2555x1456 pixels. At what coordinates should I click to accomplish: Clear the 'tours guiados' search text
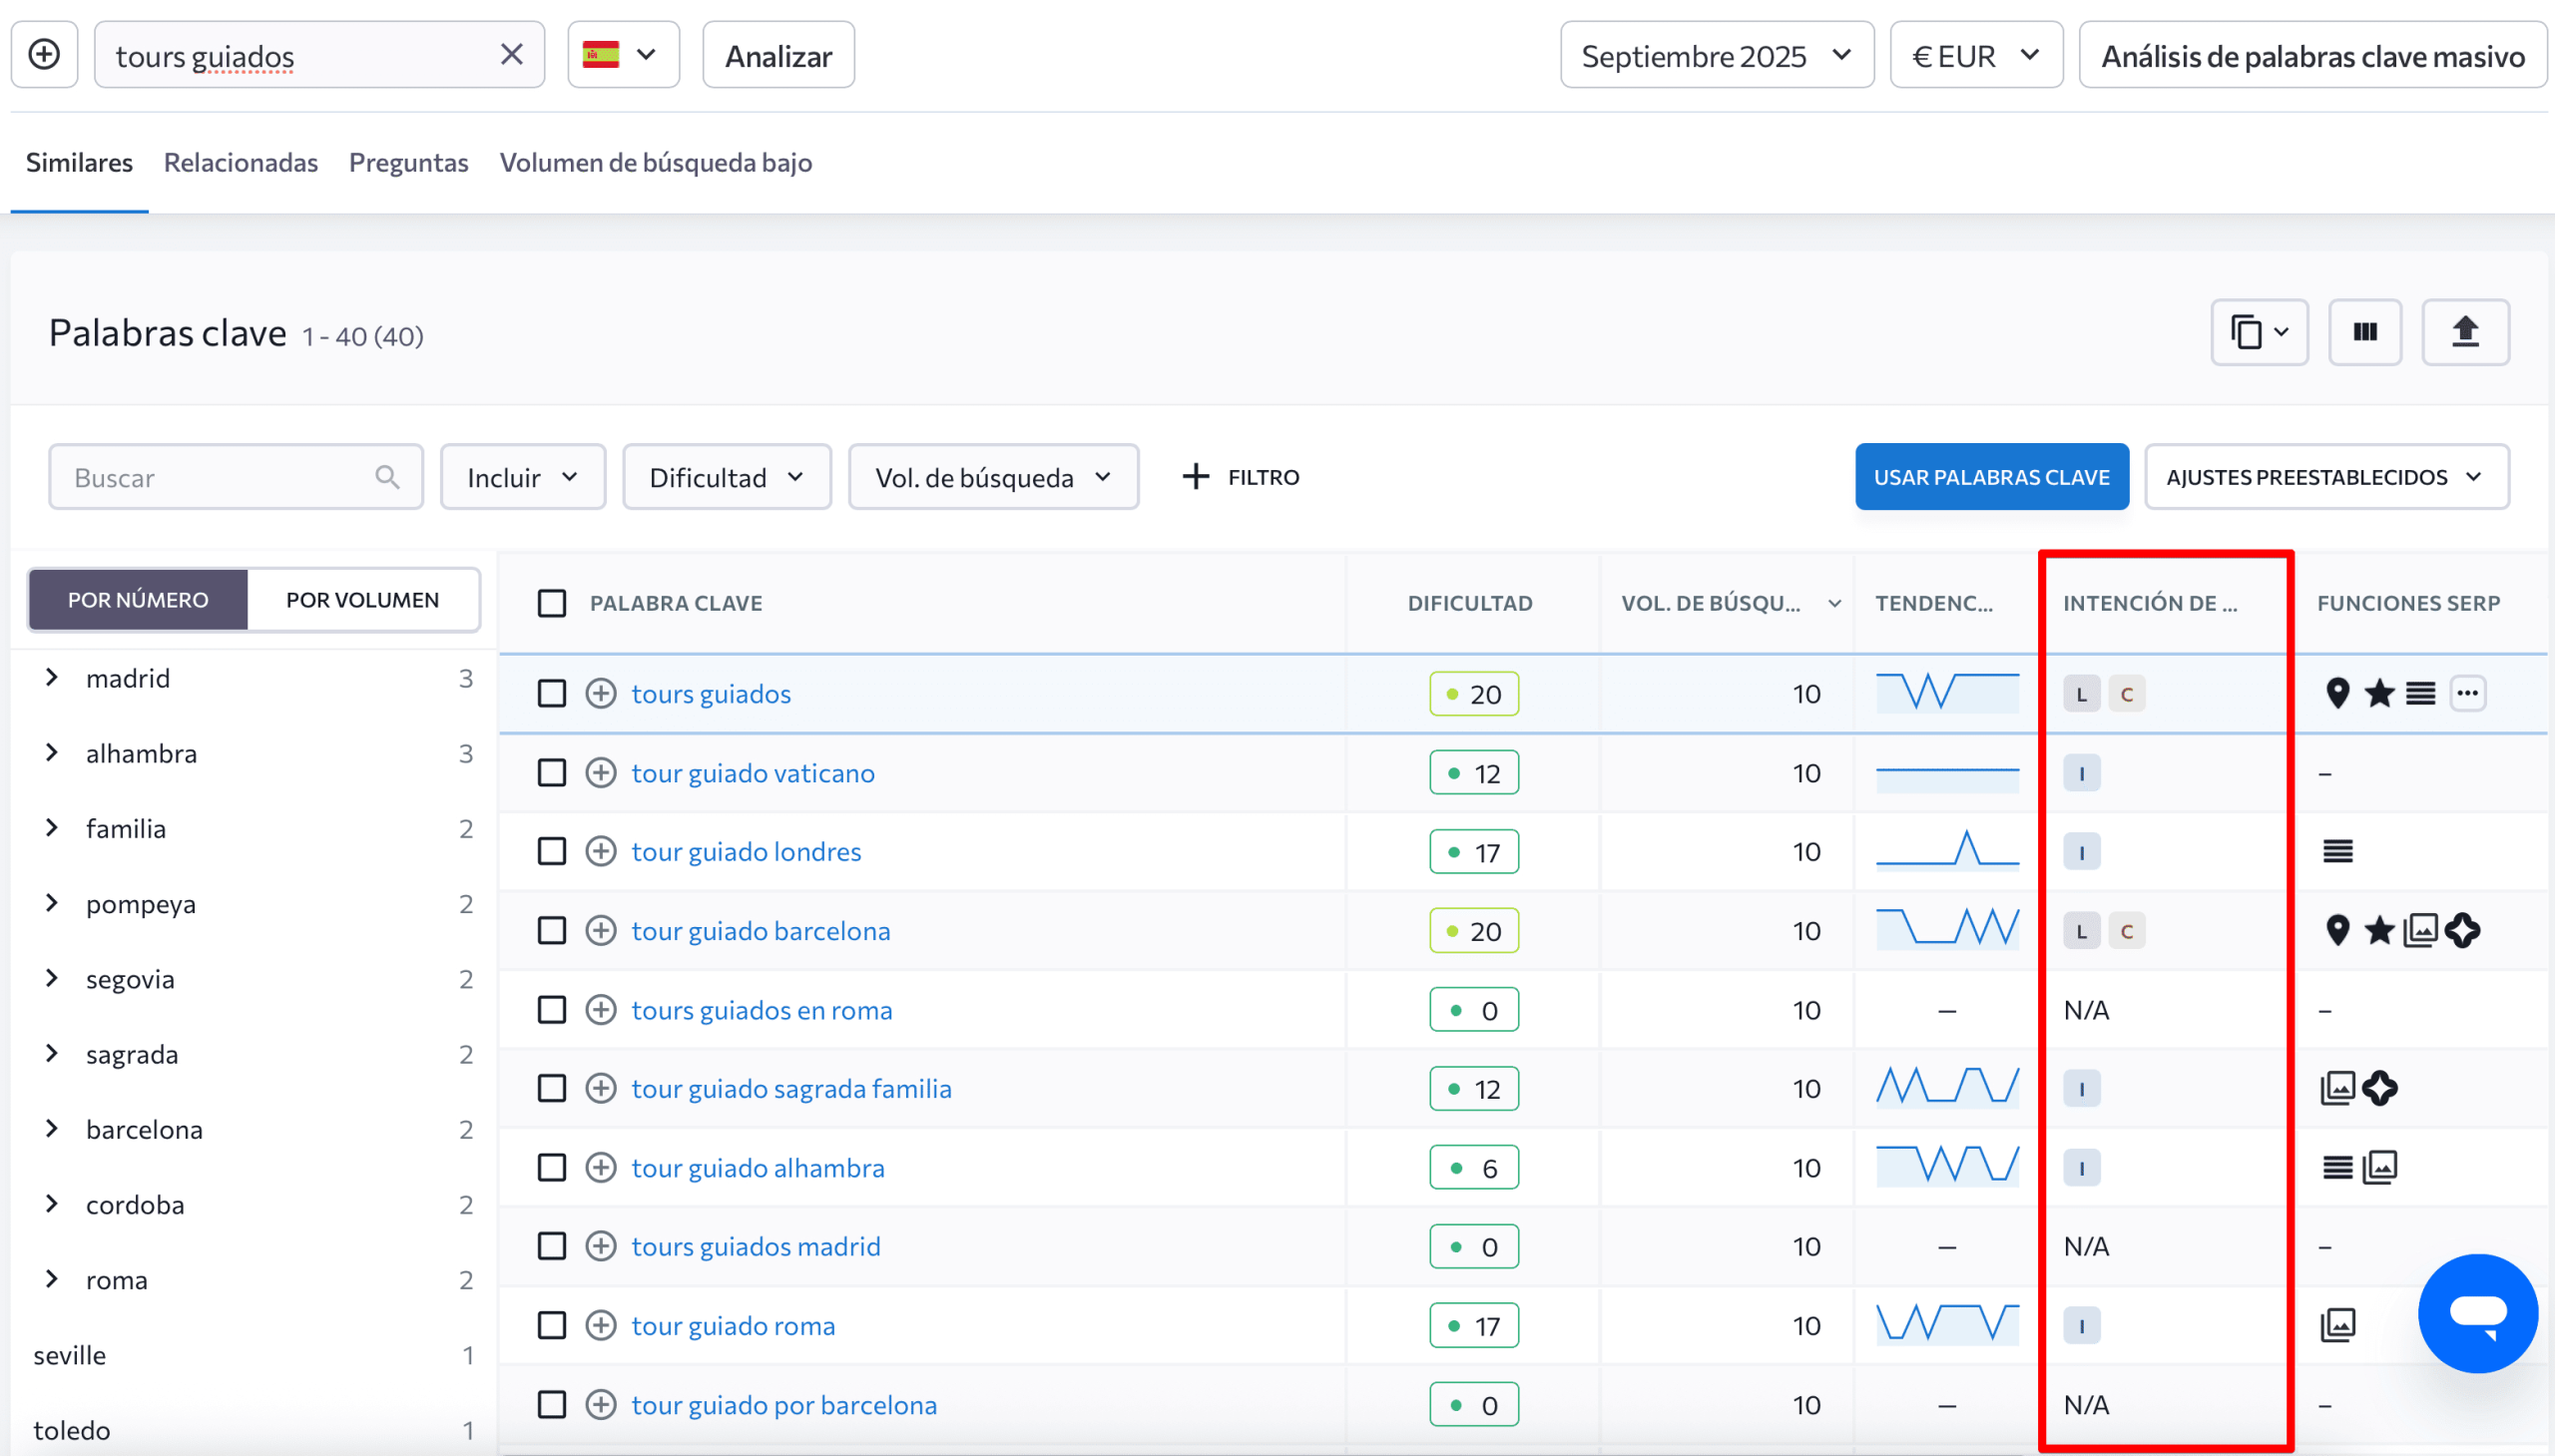coord(511,55)
